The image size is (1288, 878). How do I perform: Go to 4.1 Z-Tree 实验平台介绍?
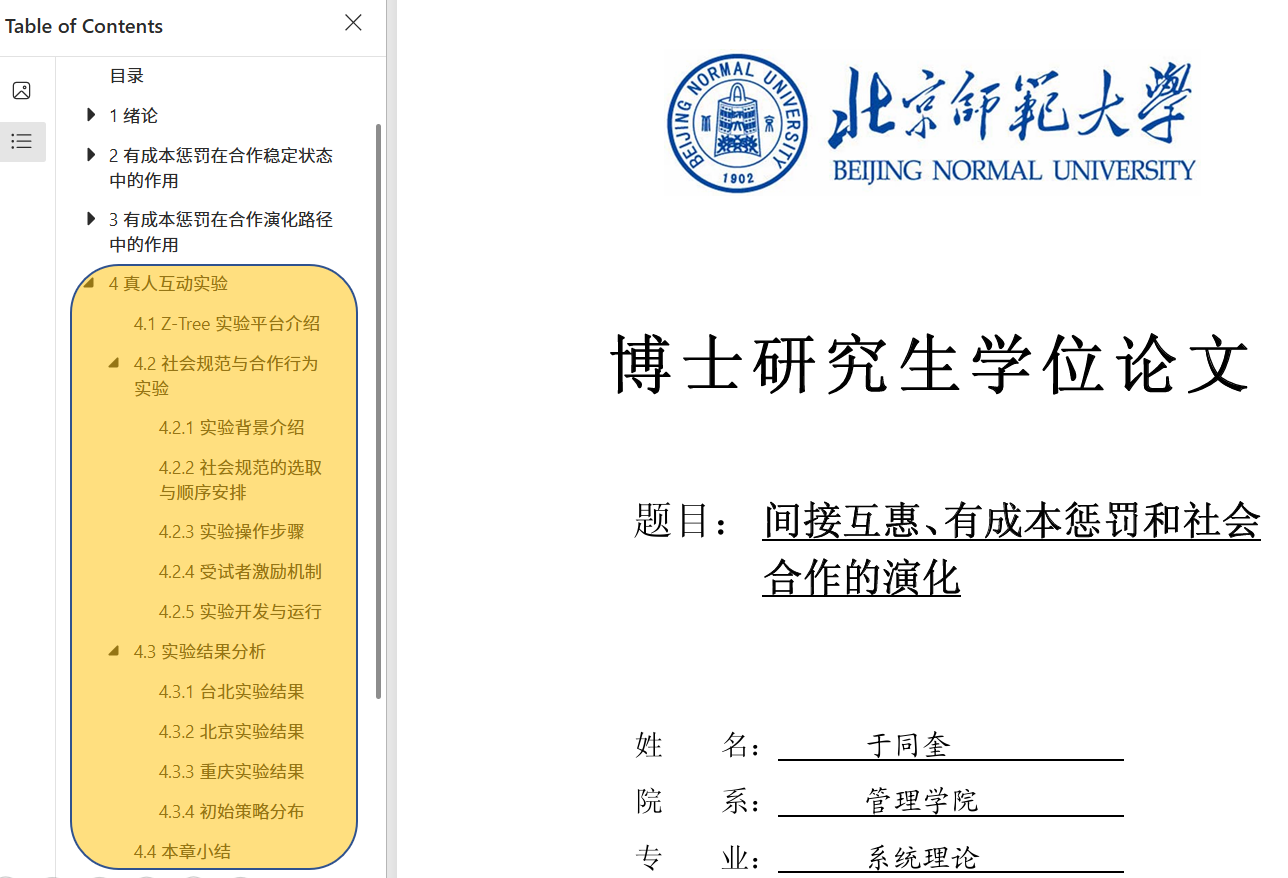click(226, 324)
